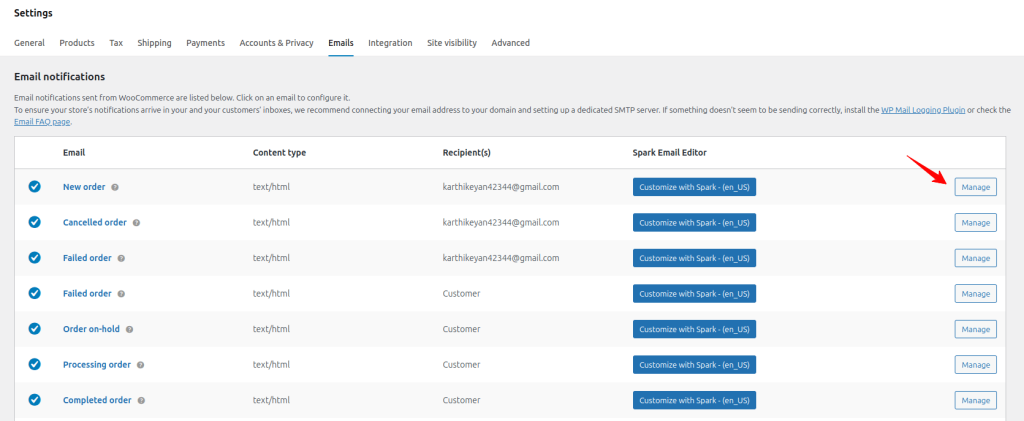This screenshot has height=421, width=1024.
Task: Click Manage for the New order email
Action: point(976,187)
